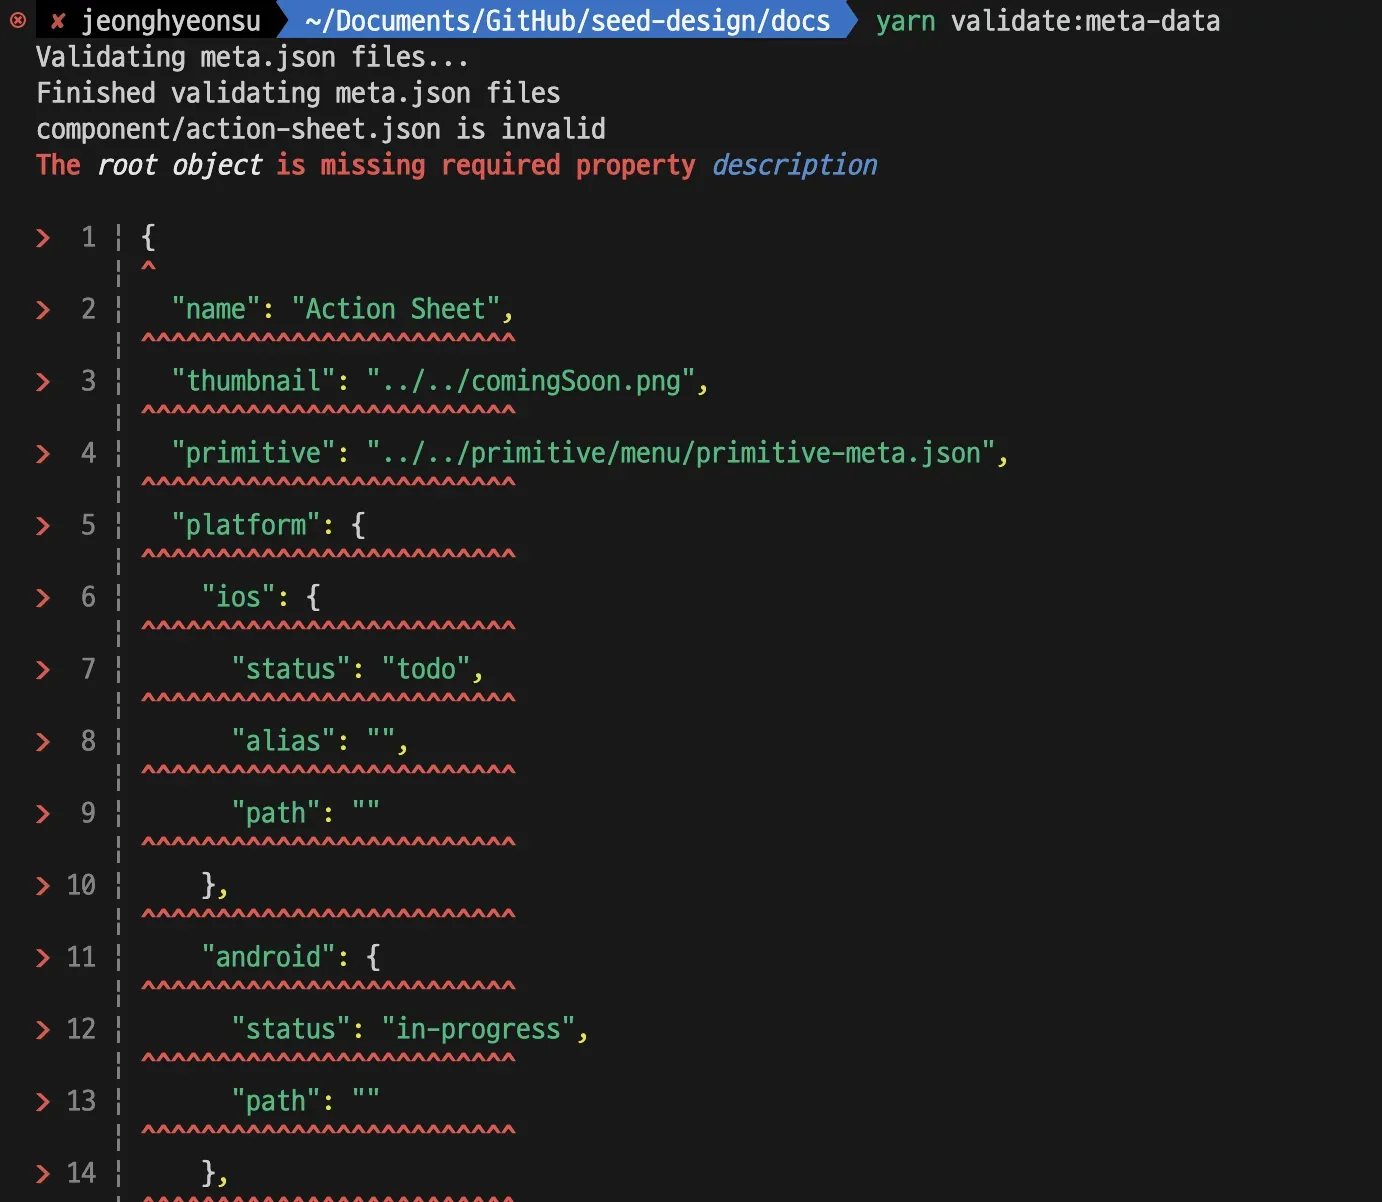This screenshot has width=1382, height=1202.
Task: Click the red error circle icon in prompt
Action: pyautogui.click(x=18, y=20)
